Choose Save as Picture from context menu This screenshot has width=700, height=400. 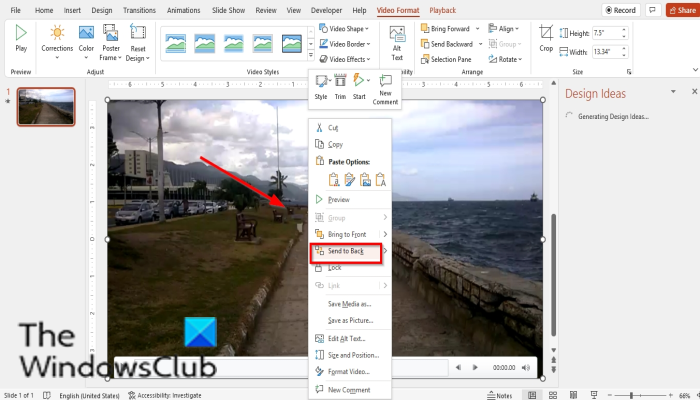[350, 320]
